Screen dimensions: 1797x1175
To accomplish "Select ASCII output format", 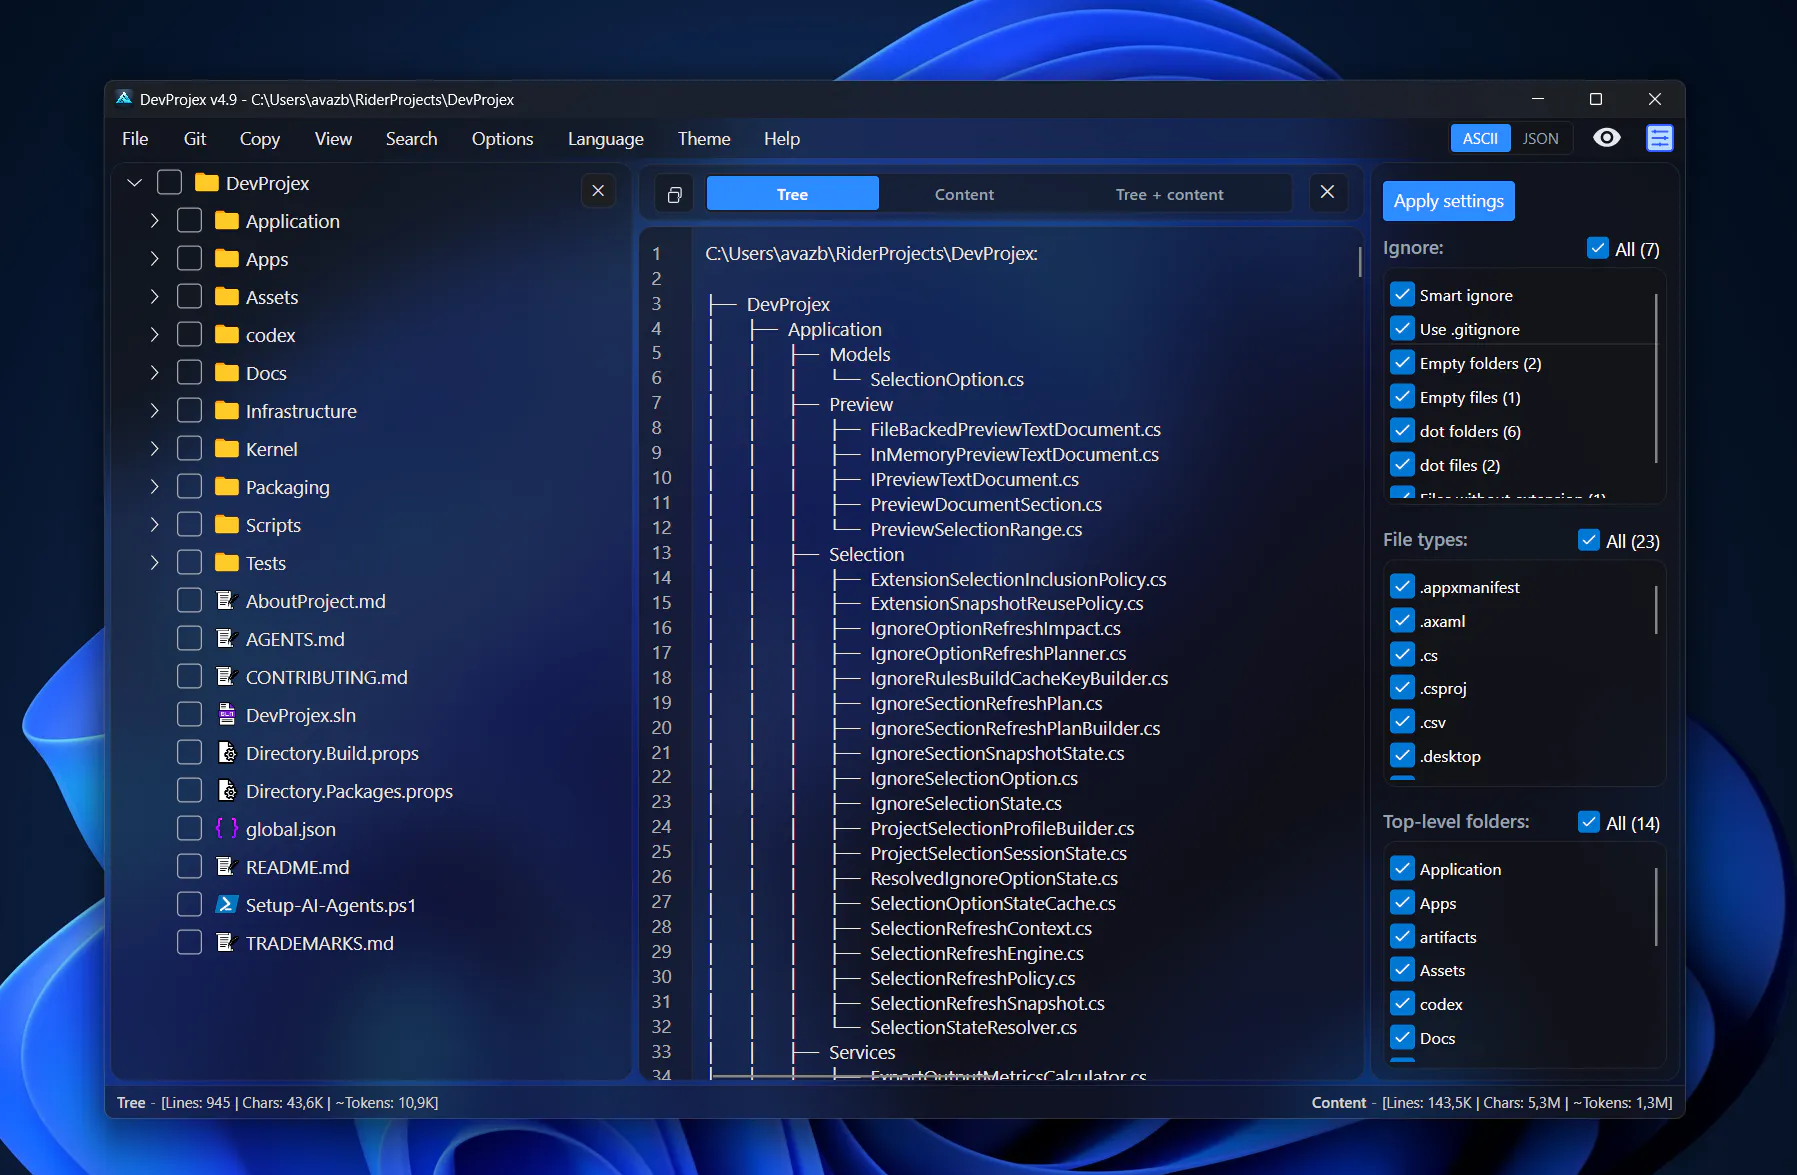I will click(x=1480, y=138).
